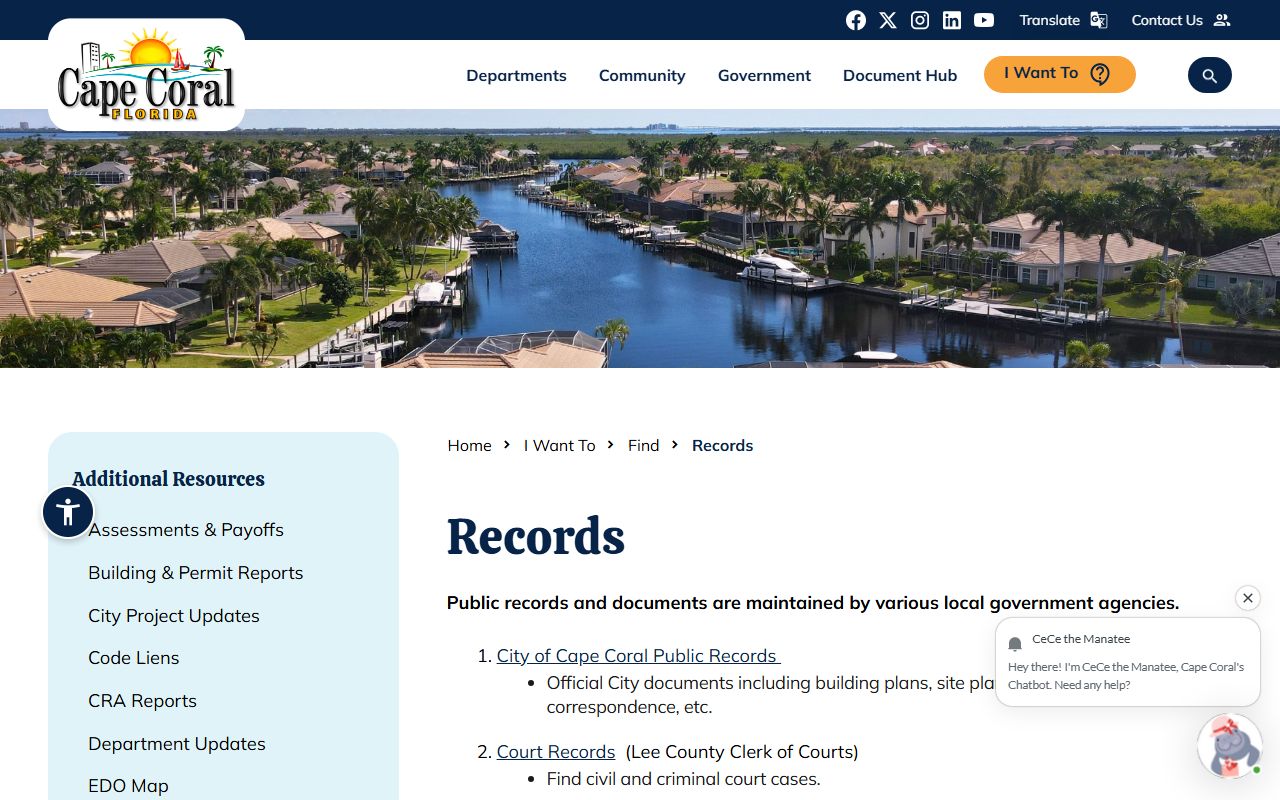Click the Records breadcrumb
1280x800 pixels.
point(722,445)
